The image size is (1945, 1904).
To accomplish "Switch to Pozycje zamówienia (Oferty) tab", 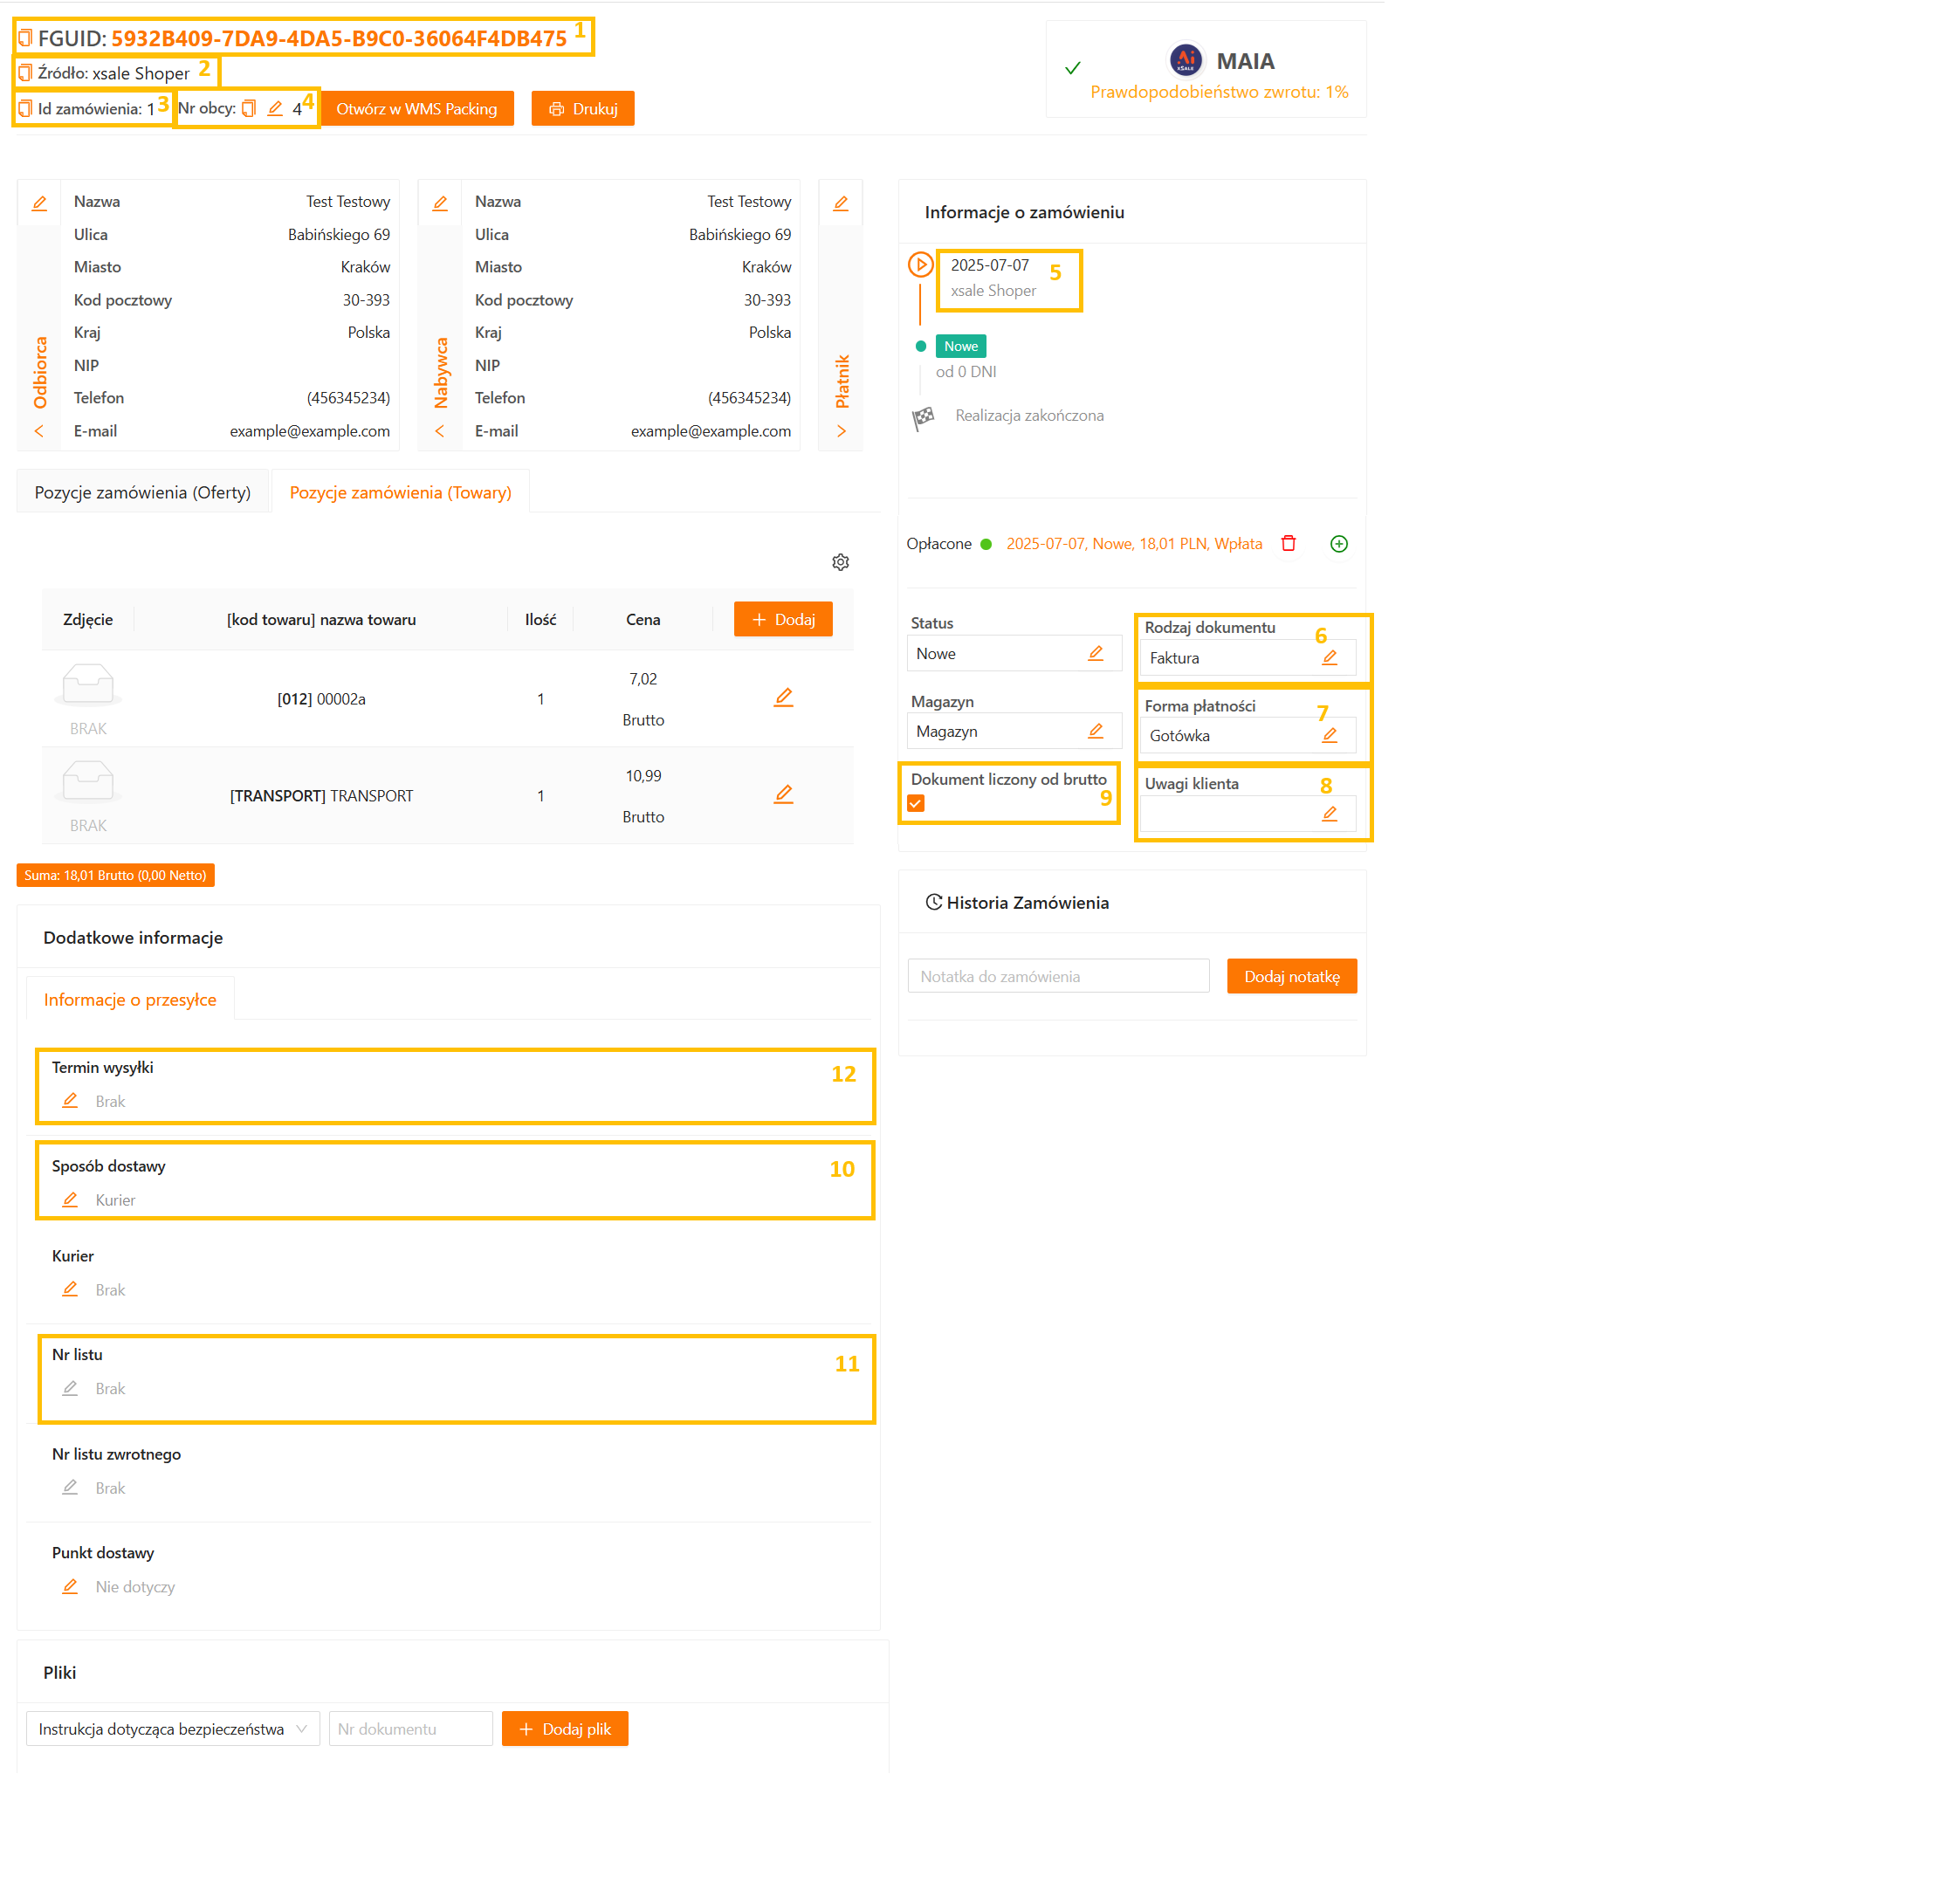I will 142,492.
